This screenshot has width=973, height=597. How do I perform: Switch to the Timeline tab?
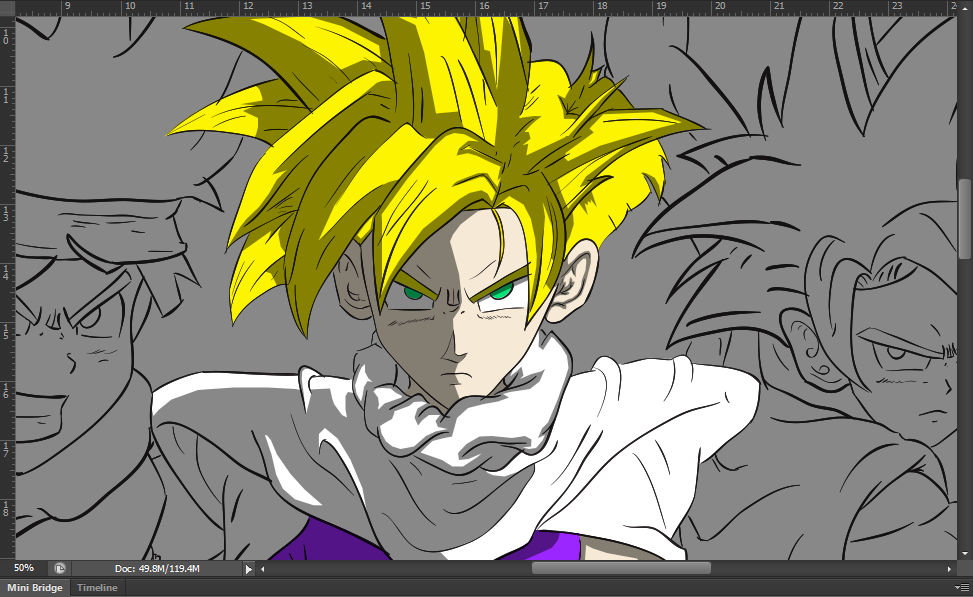pyautogui.click(x=96, y=588)
